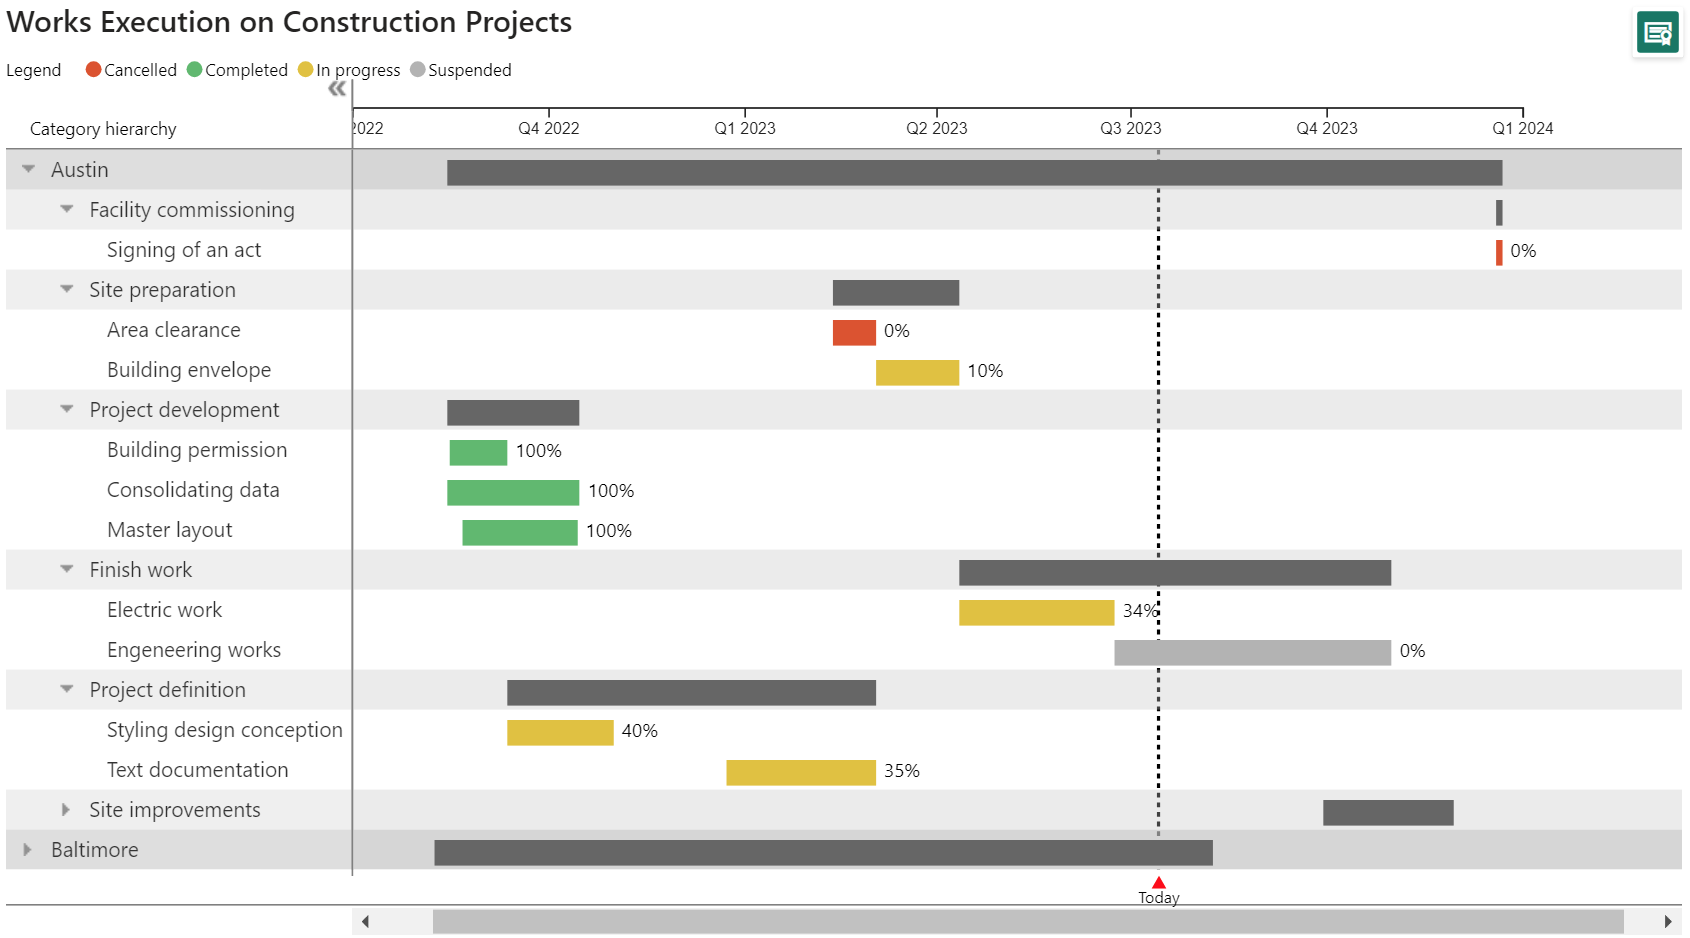Image resolution: width=1690 pixels, height=938 pixels.
Task: Click the right arrow of the bottom scrollbar
Action: [x=1666, y=921]
